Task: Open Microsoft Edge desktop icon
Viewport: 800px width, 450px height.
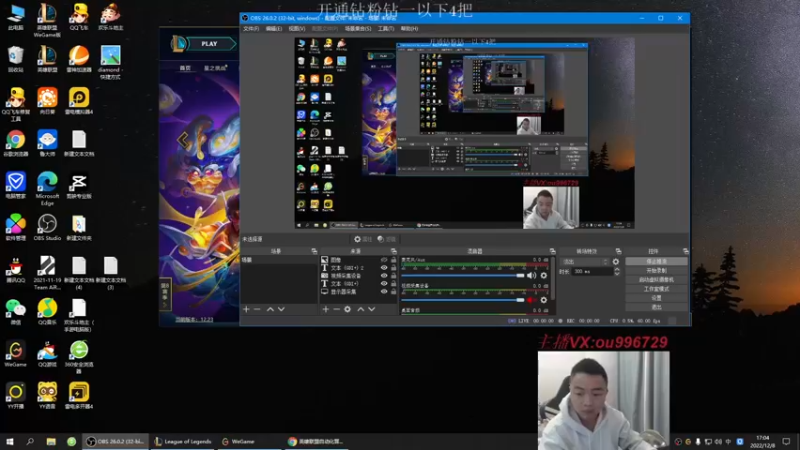Action: (x=46, y=182)
